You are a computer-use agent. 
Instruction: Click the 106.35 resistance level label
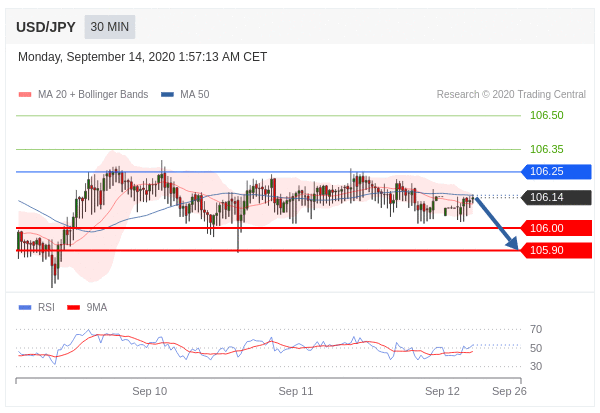546,149
